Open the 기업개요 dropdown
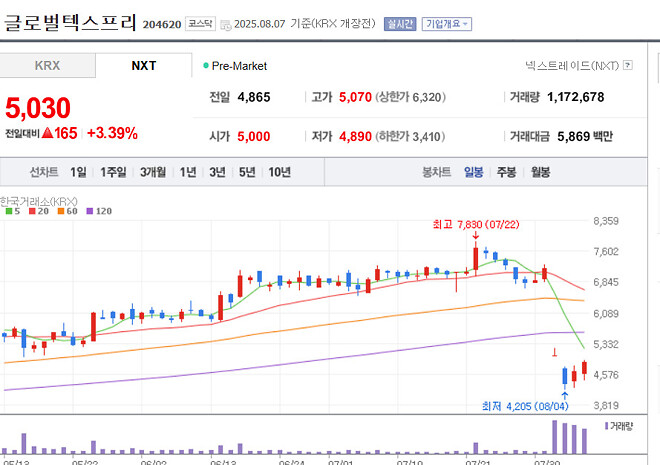This screenshot has width=660, height=465. click(x=447, y=24)
